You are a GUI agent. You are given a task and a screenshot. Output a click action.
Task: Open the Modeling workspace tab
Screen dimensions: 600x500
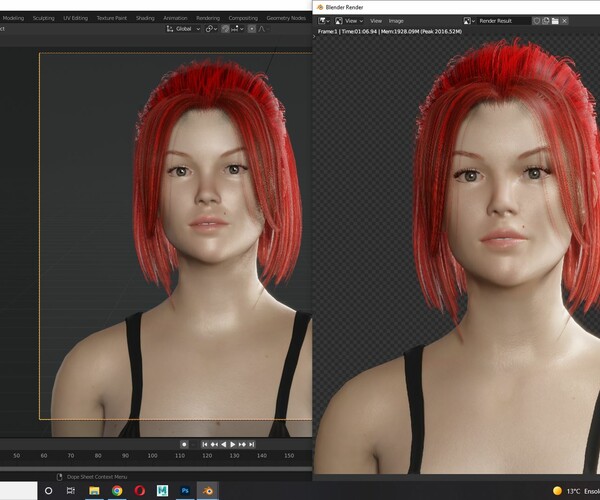[x=13, y=18]
